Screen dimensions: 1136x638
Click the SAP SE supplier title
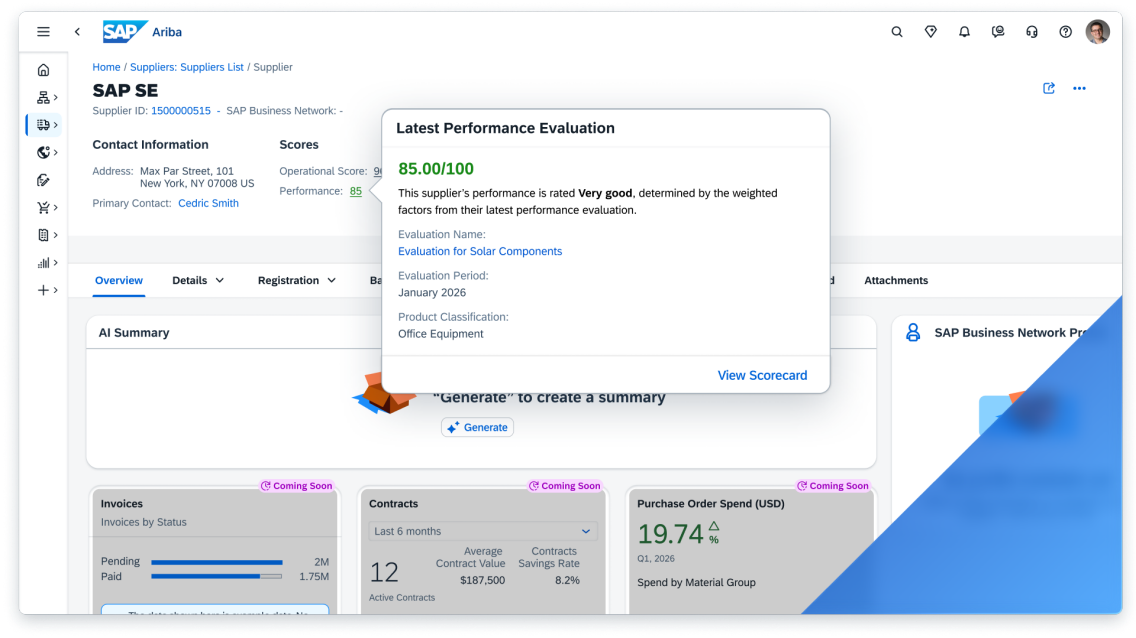(125, 91)
